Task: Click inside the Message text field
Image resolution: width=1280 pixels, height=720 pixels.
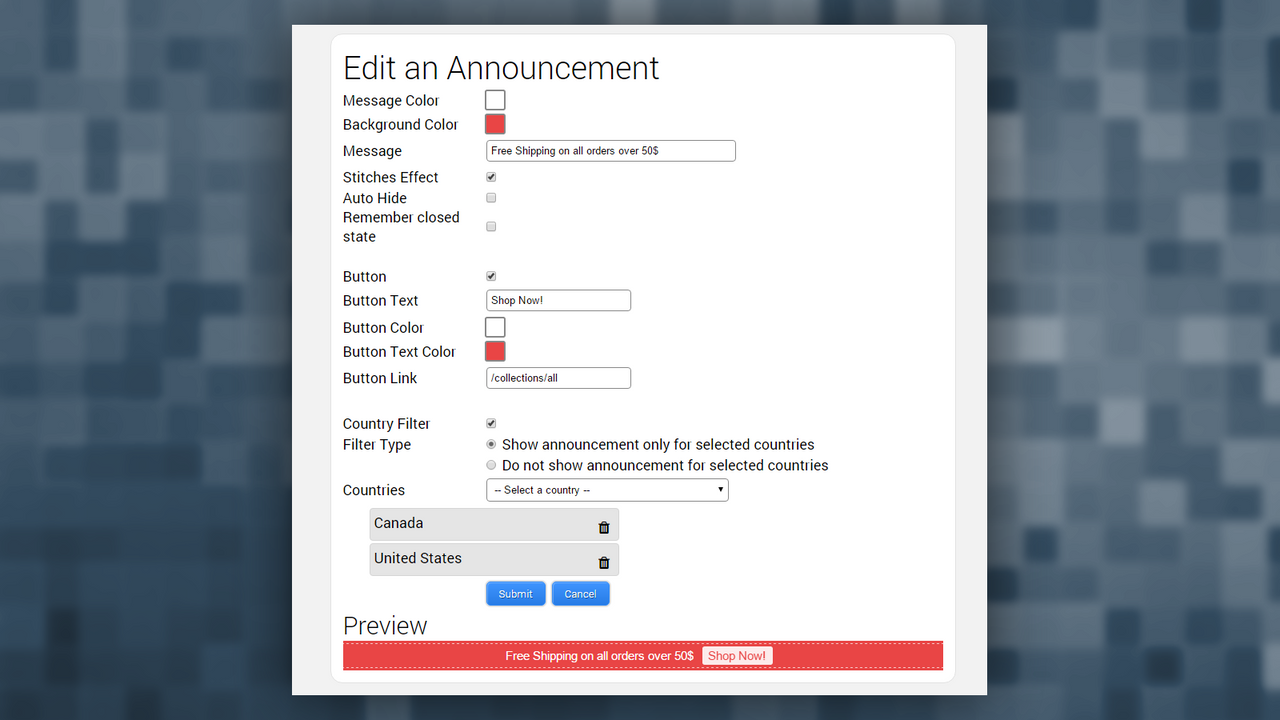Action: coord(610,150)
